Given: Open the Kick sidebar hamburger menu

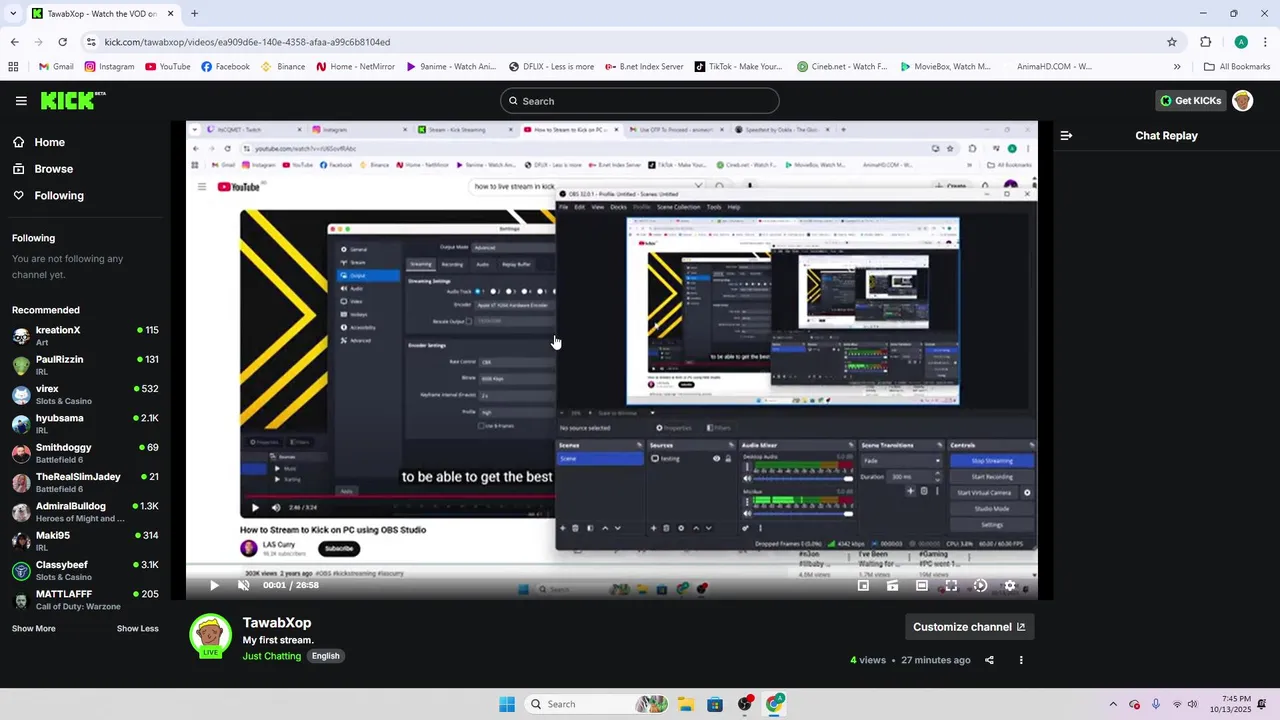Looking at the screenshot, I should (x=21, y=101).
